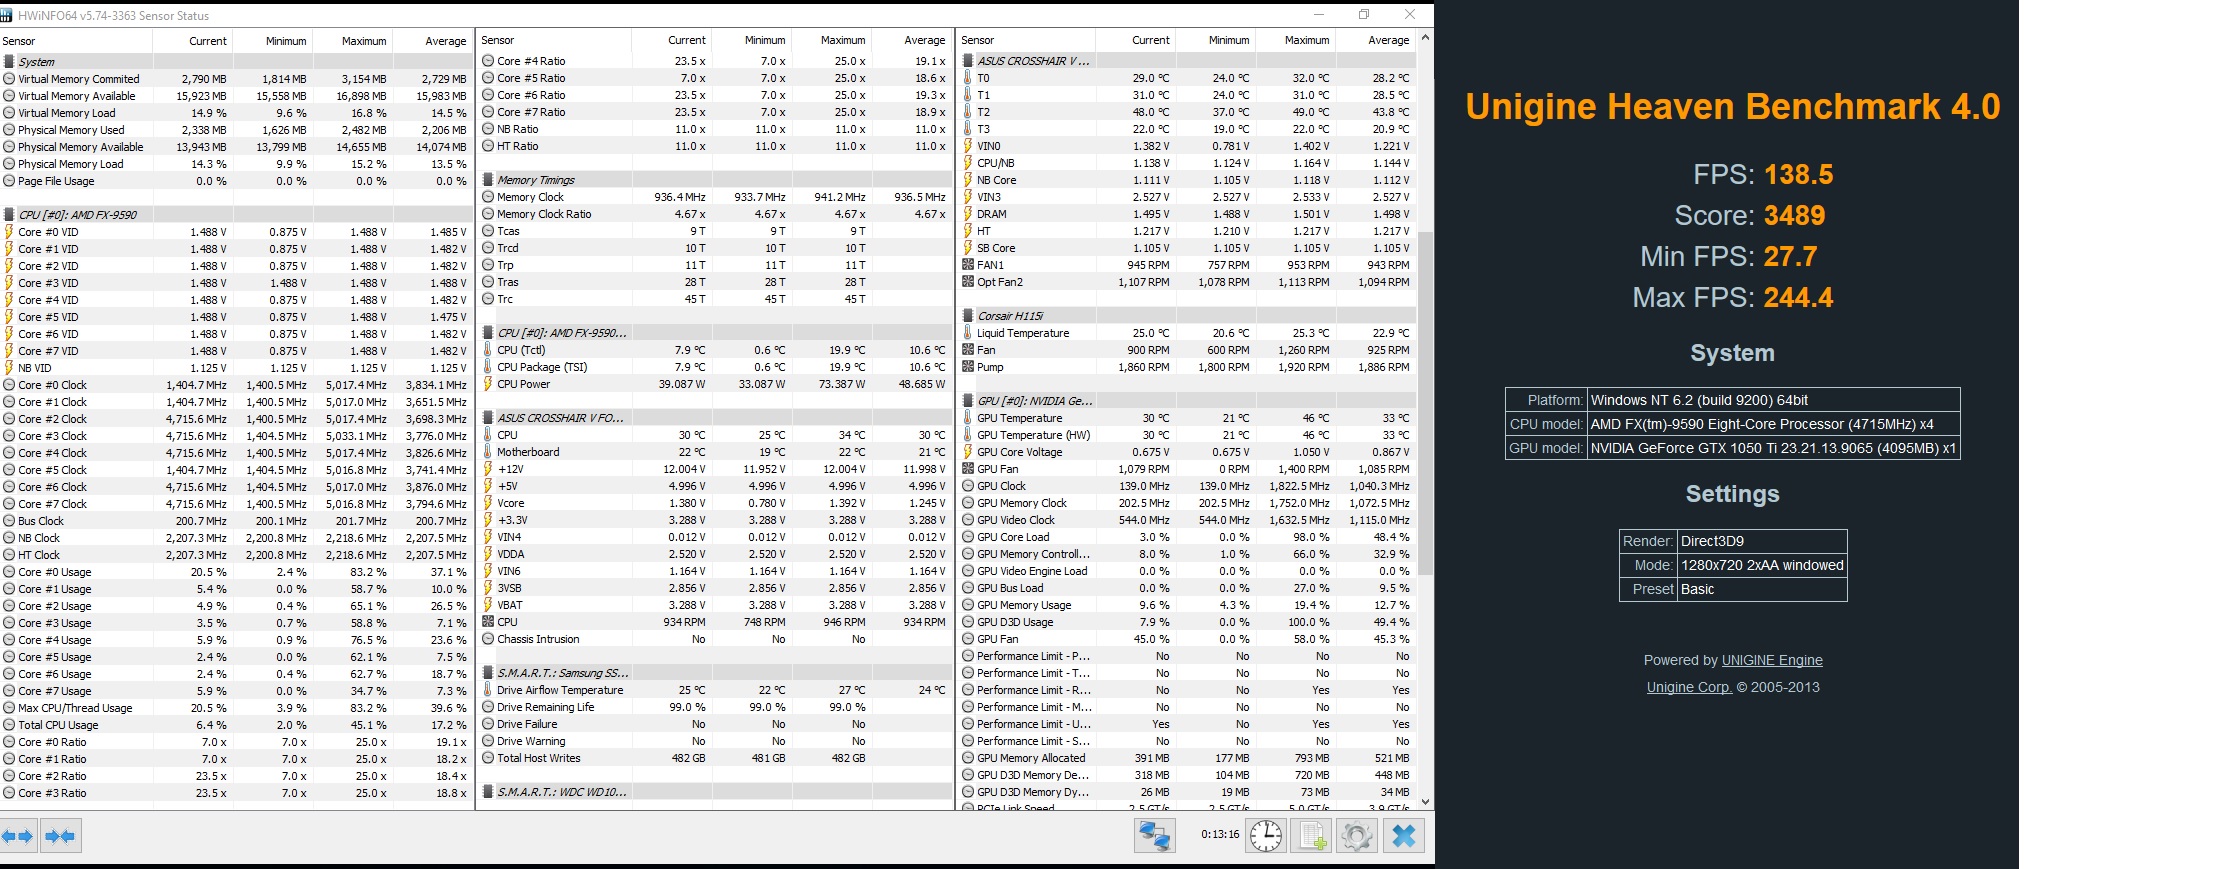Select the NB VID row
The height and width of the screenshot is (869, 2229).
(235, 368)
